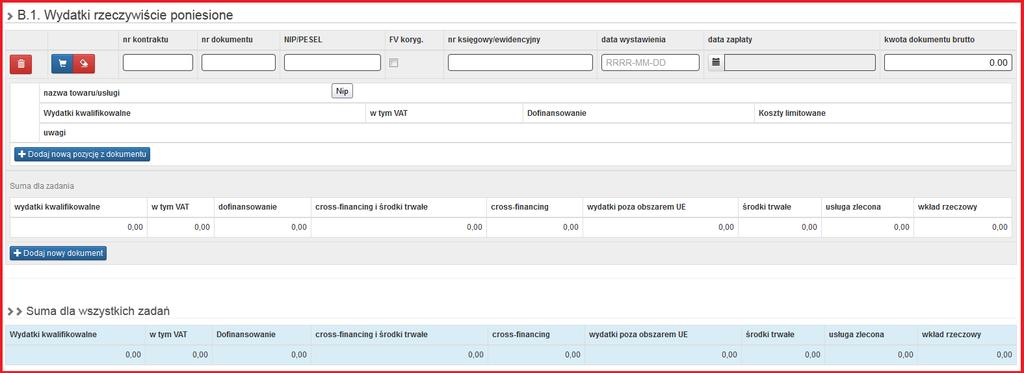
Task: Click the FV koryg. column header
Action: 406,39
